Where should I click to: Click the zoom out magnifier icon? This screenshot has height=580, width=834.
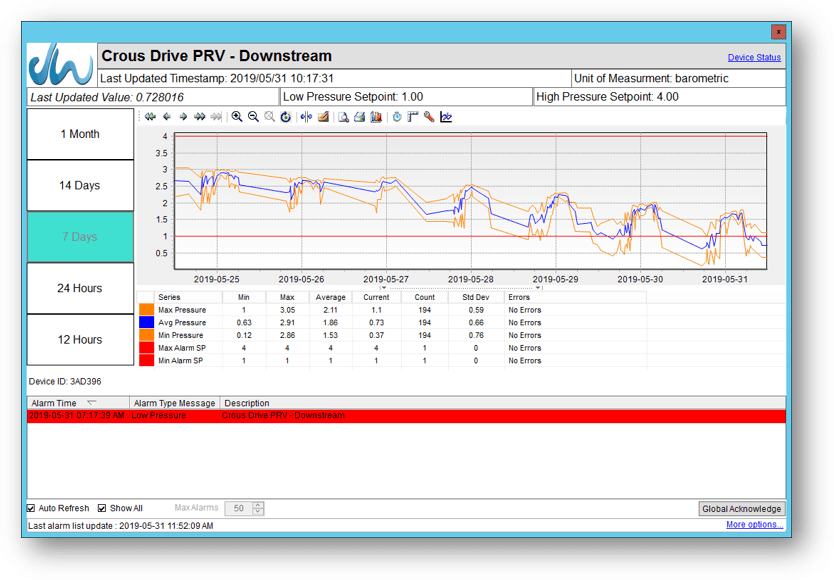tap(253, 117)
